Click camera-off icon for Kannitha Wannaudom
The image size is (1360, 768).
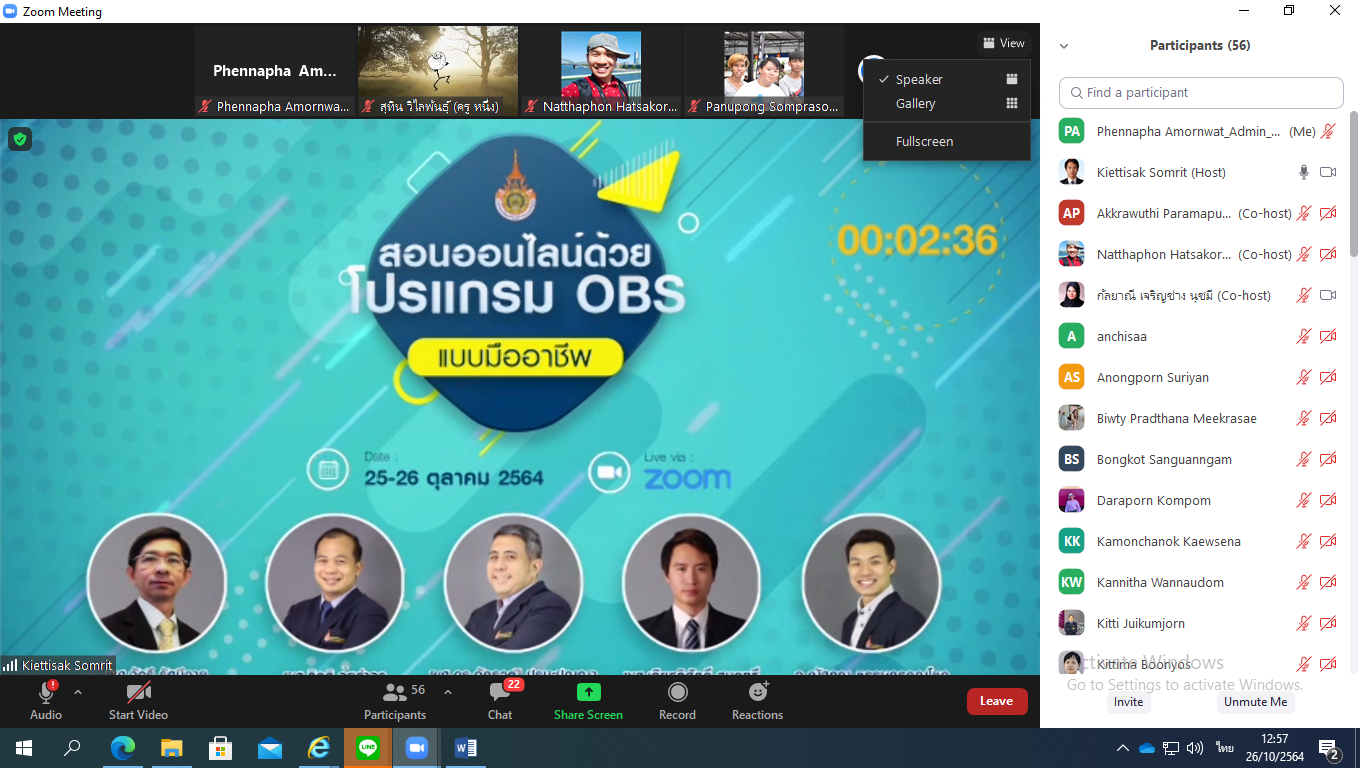(1328, 582)
